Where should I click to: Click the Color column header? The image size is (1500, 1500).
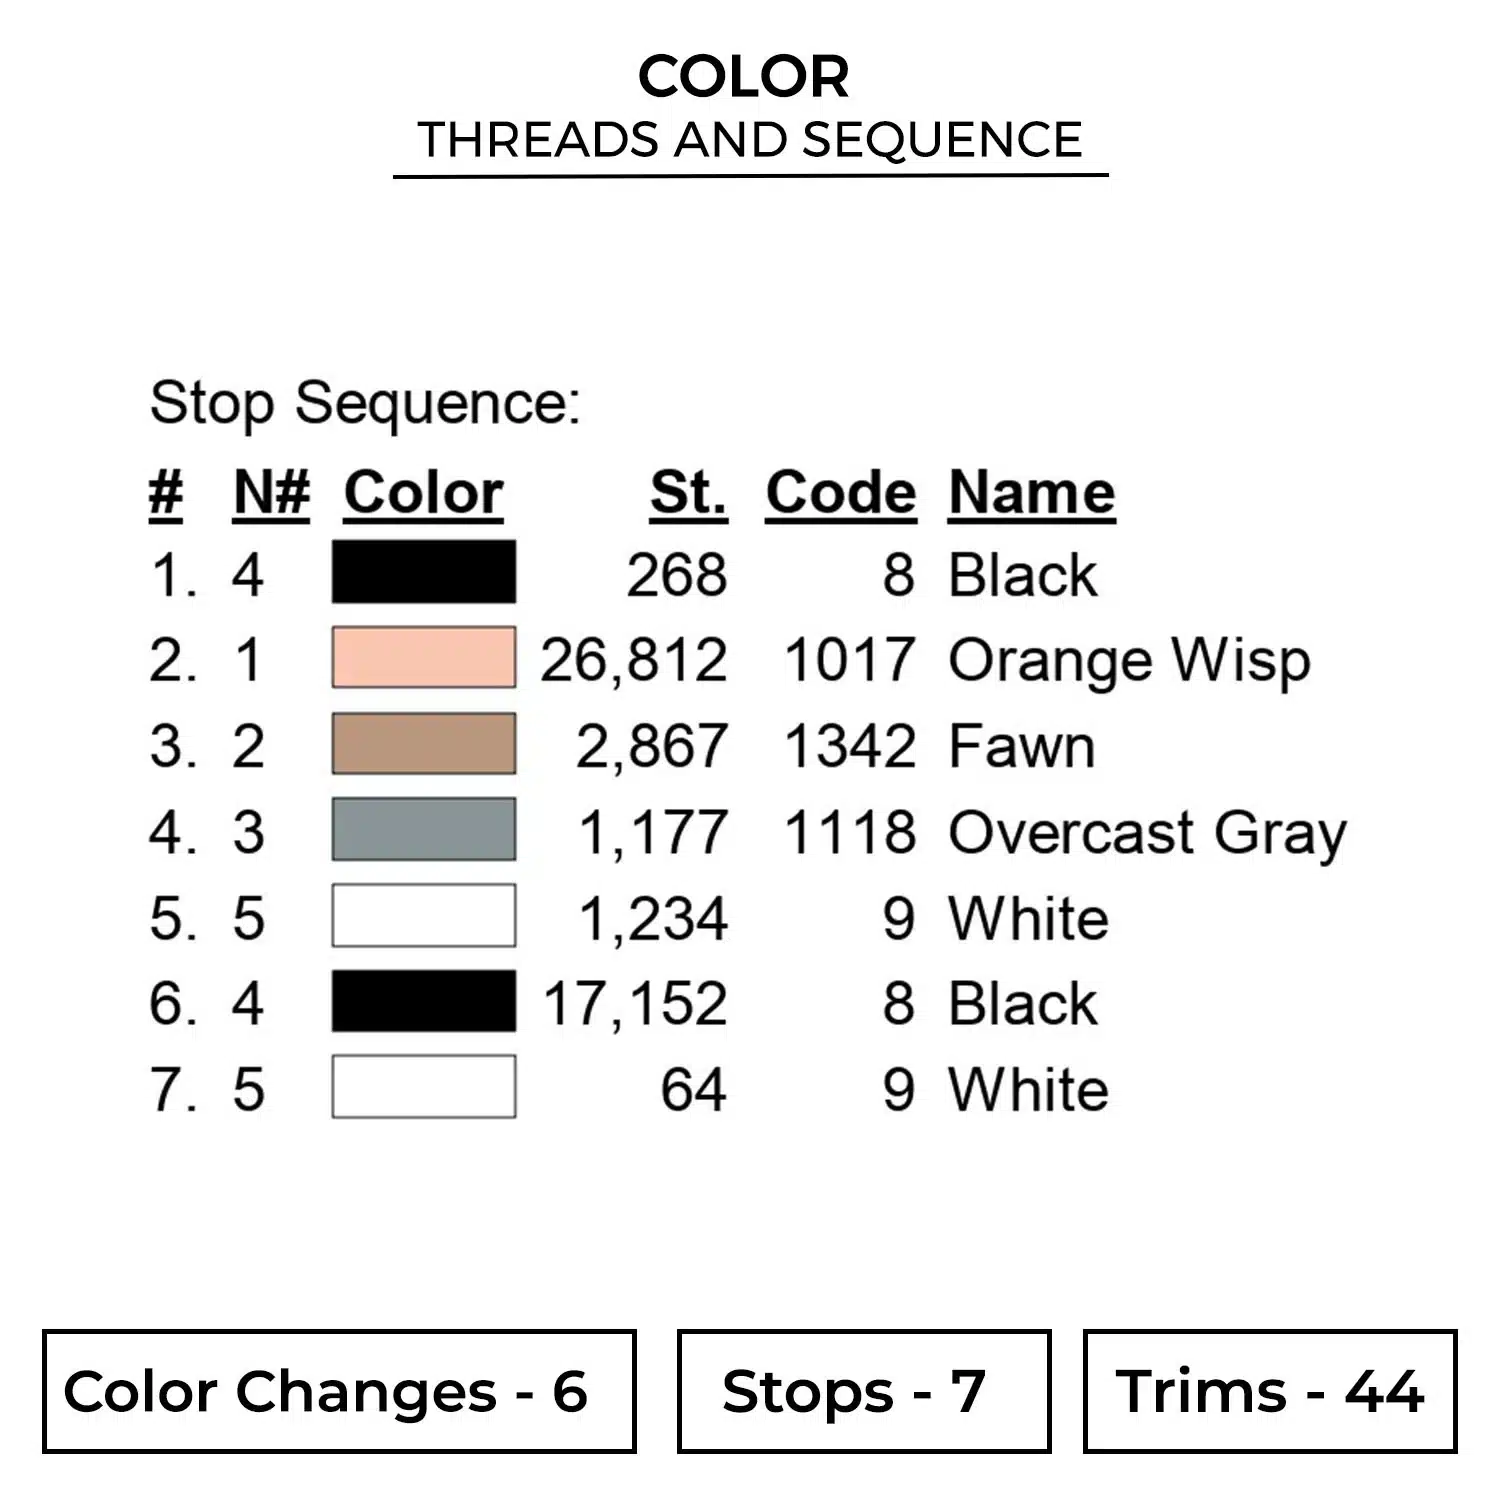[424, 493]
